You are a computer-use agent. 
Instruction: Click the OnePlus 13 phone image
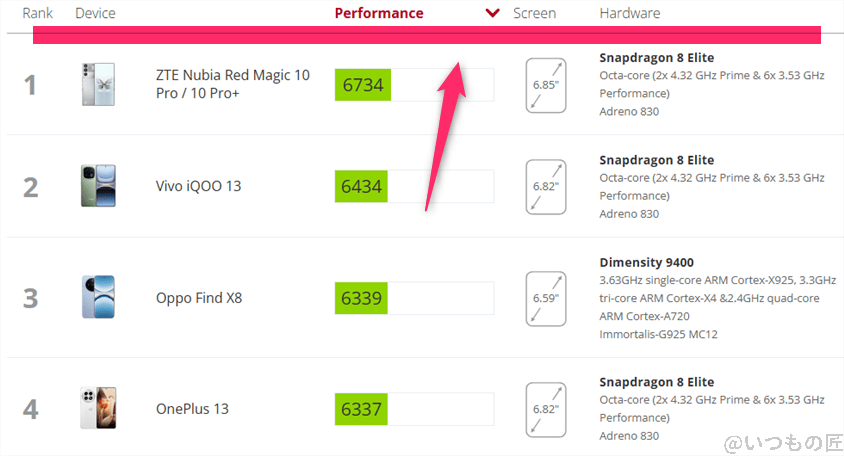click(x=98, y=408)
